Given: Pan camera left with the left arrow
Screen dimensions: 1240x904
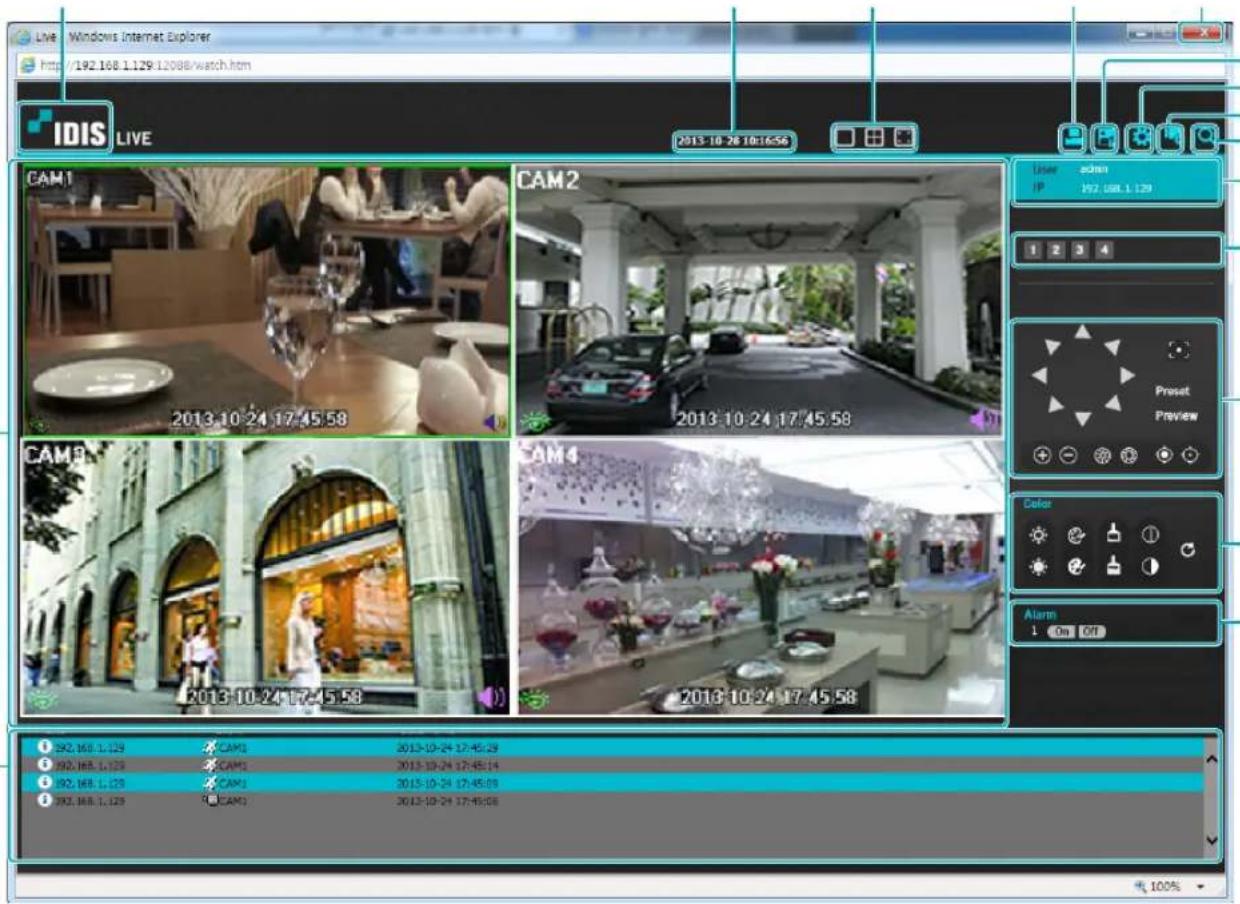Looking at the screenshot, I should [1038, 375].
